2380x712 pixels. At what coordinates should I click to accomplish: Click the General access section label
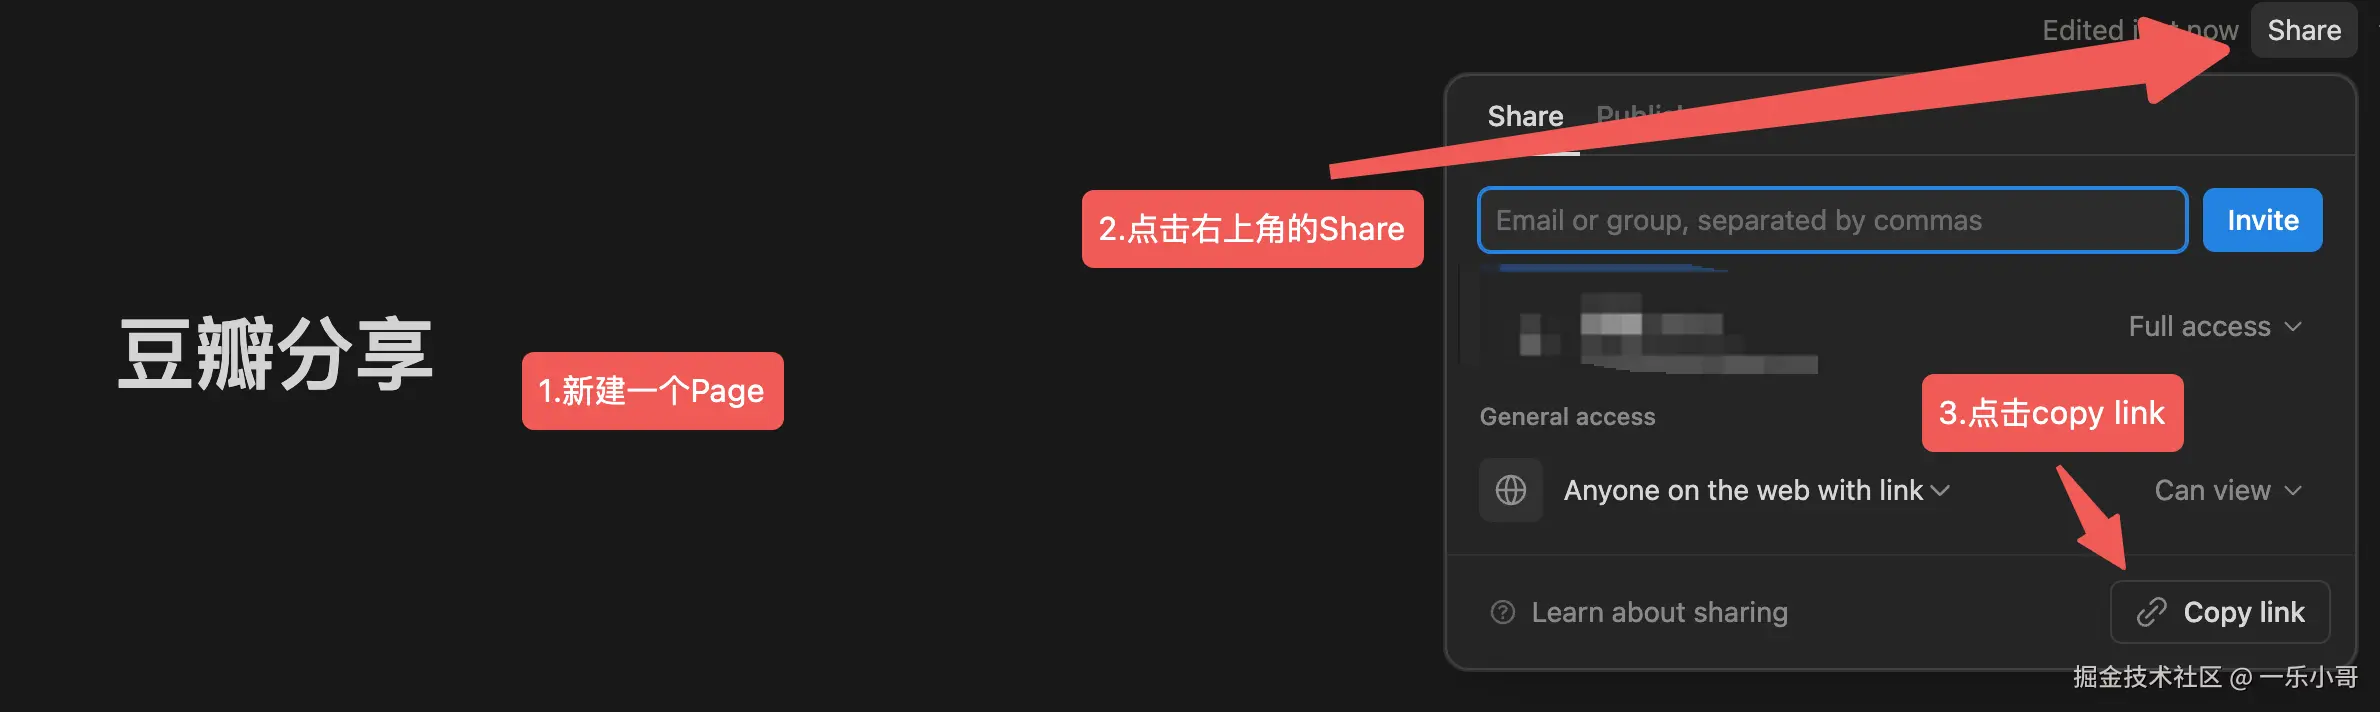1567,417
